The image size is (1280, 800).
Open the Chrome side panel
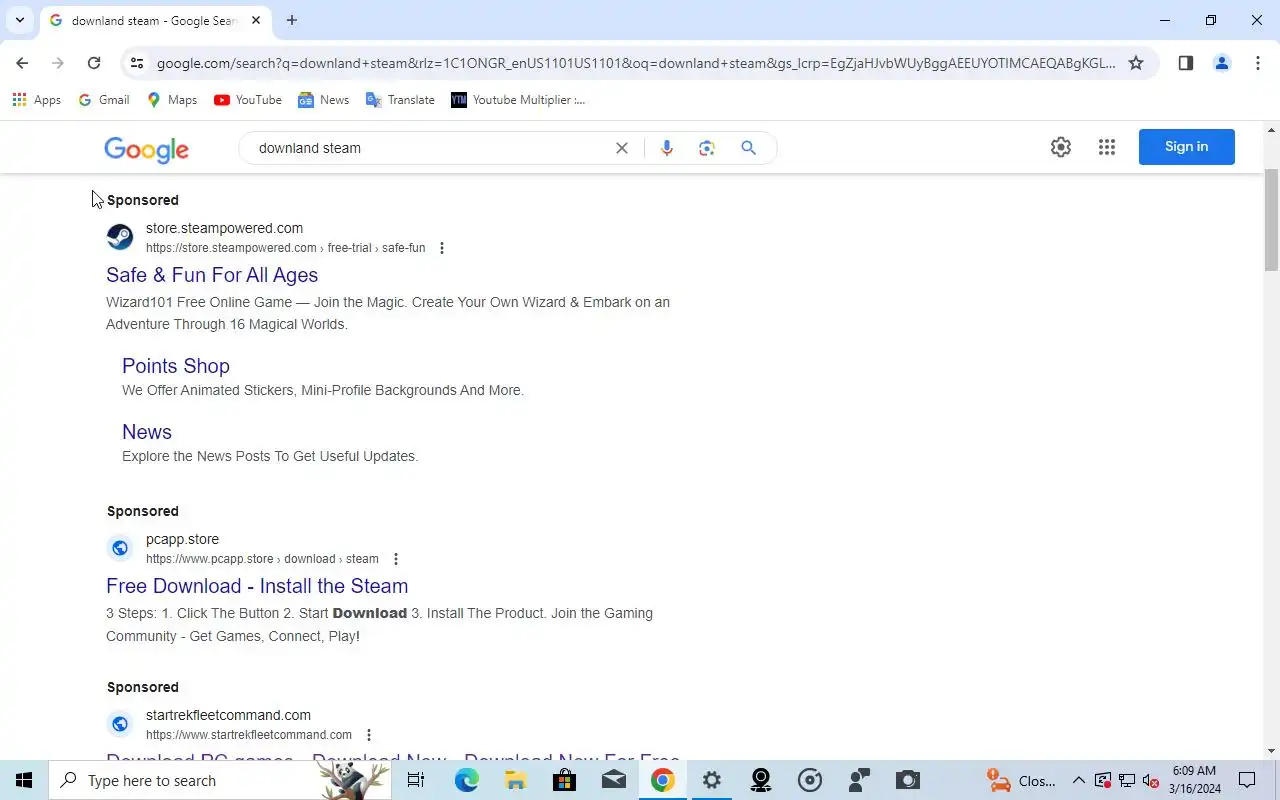coord(1186,63)
